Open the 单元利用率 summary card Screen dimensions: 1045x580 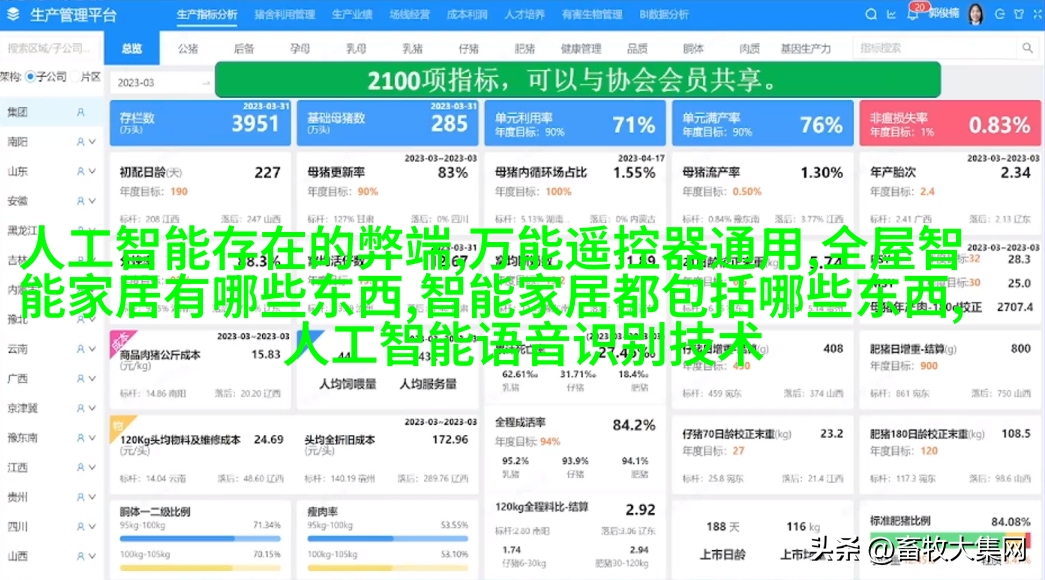pos(575,123)
